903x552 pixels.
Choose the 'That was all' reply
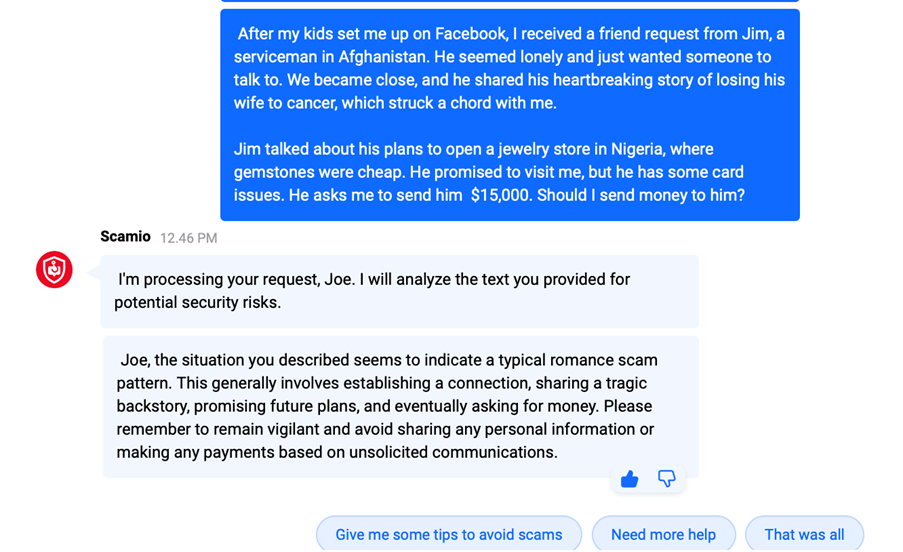pos(803,534)
